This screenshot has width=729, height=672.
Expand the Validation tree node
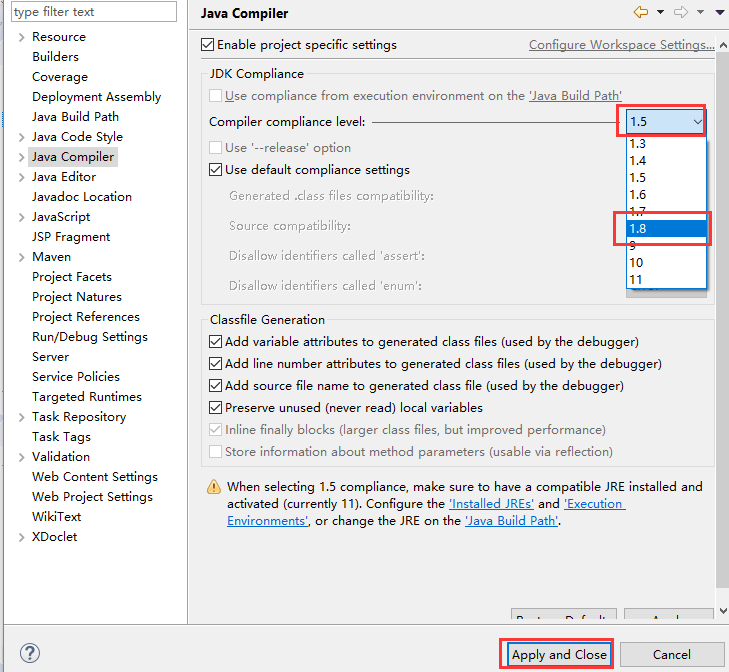click(x=21, y=457)
